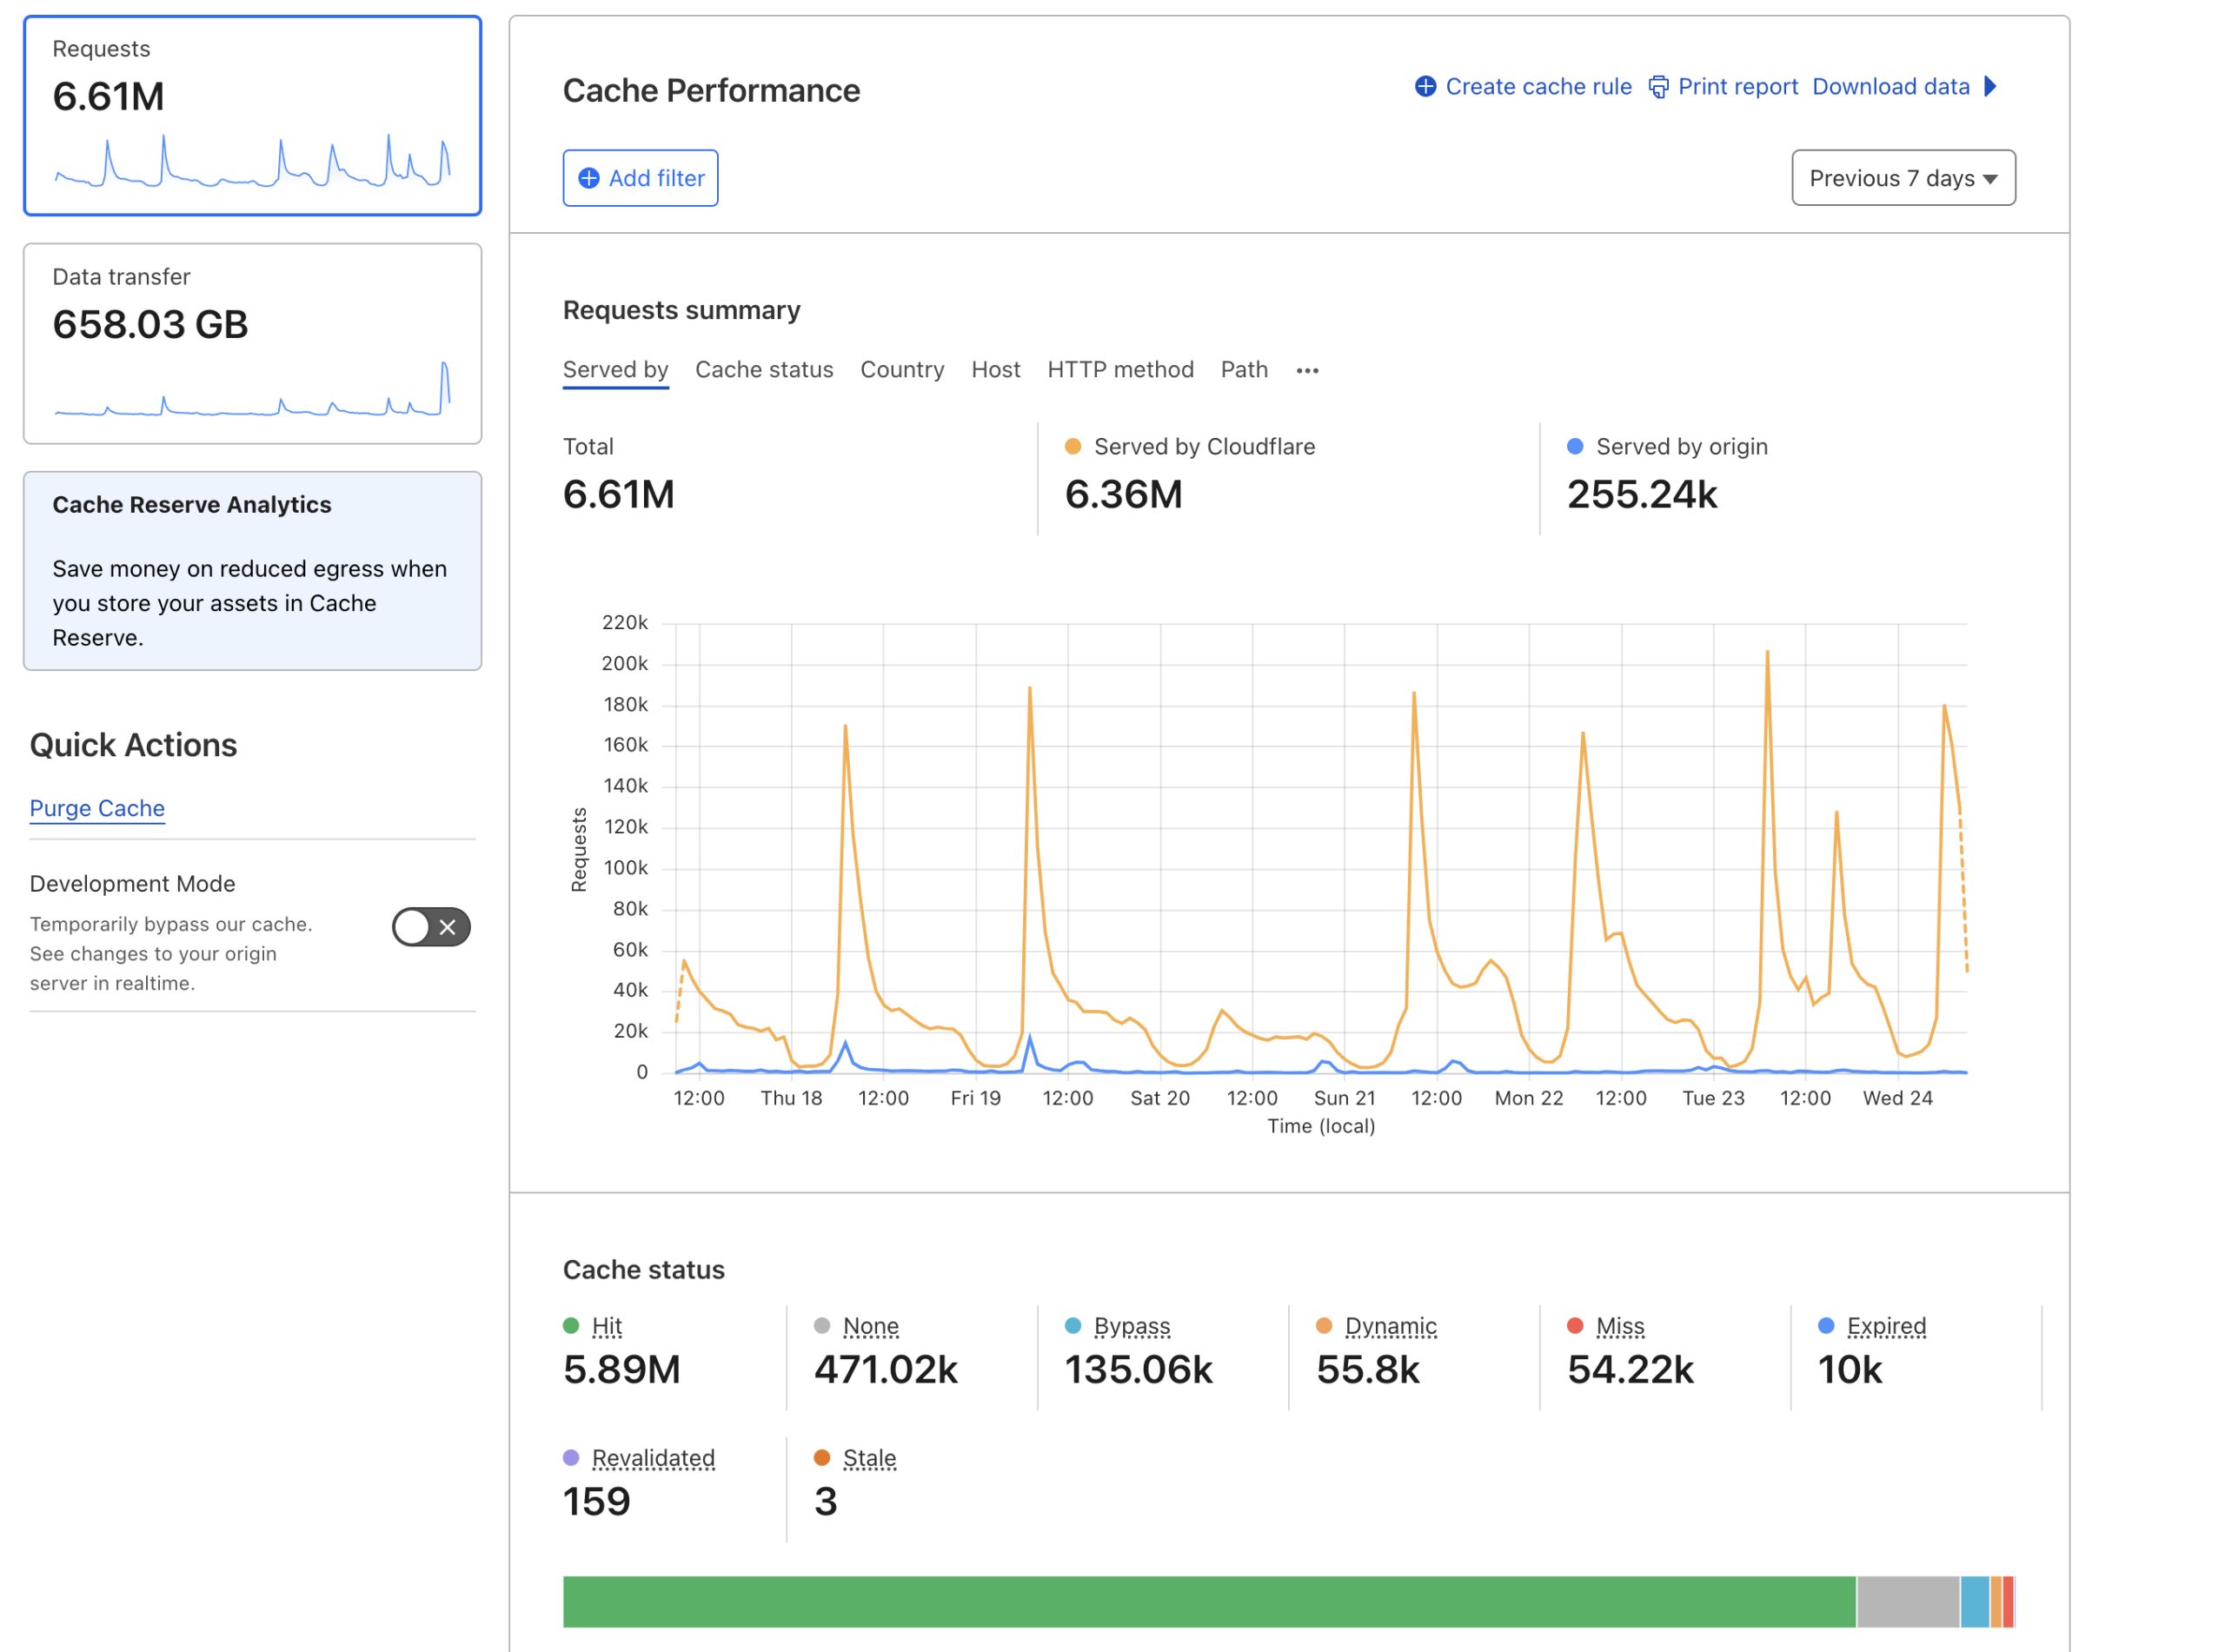The width and height of the screenshot is (2225, 1652).
Task: Switch to the Served by tab
Action: [x=615, y=370]
